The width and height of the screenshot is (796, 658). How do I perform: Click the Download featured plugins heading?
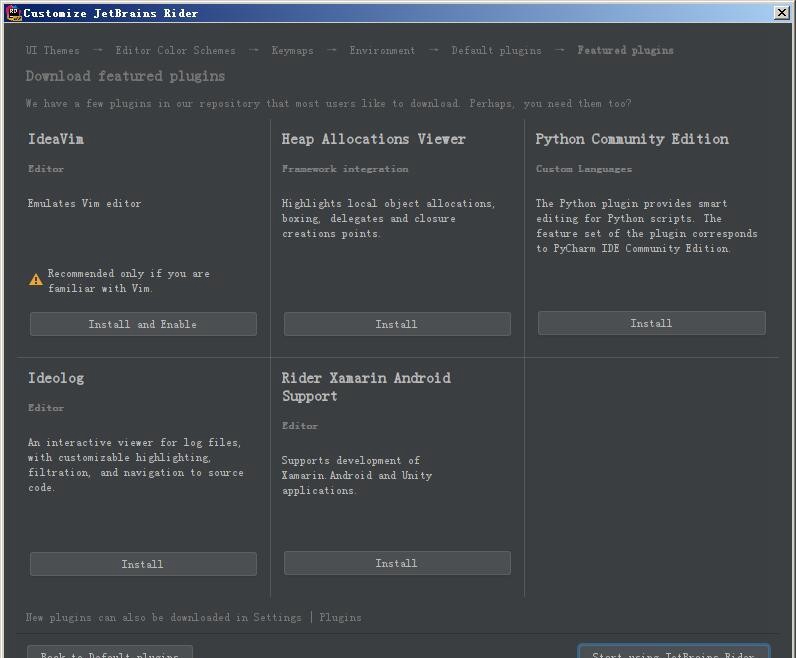(125, 76)
